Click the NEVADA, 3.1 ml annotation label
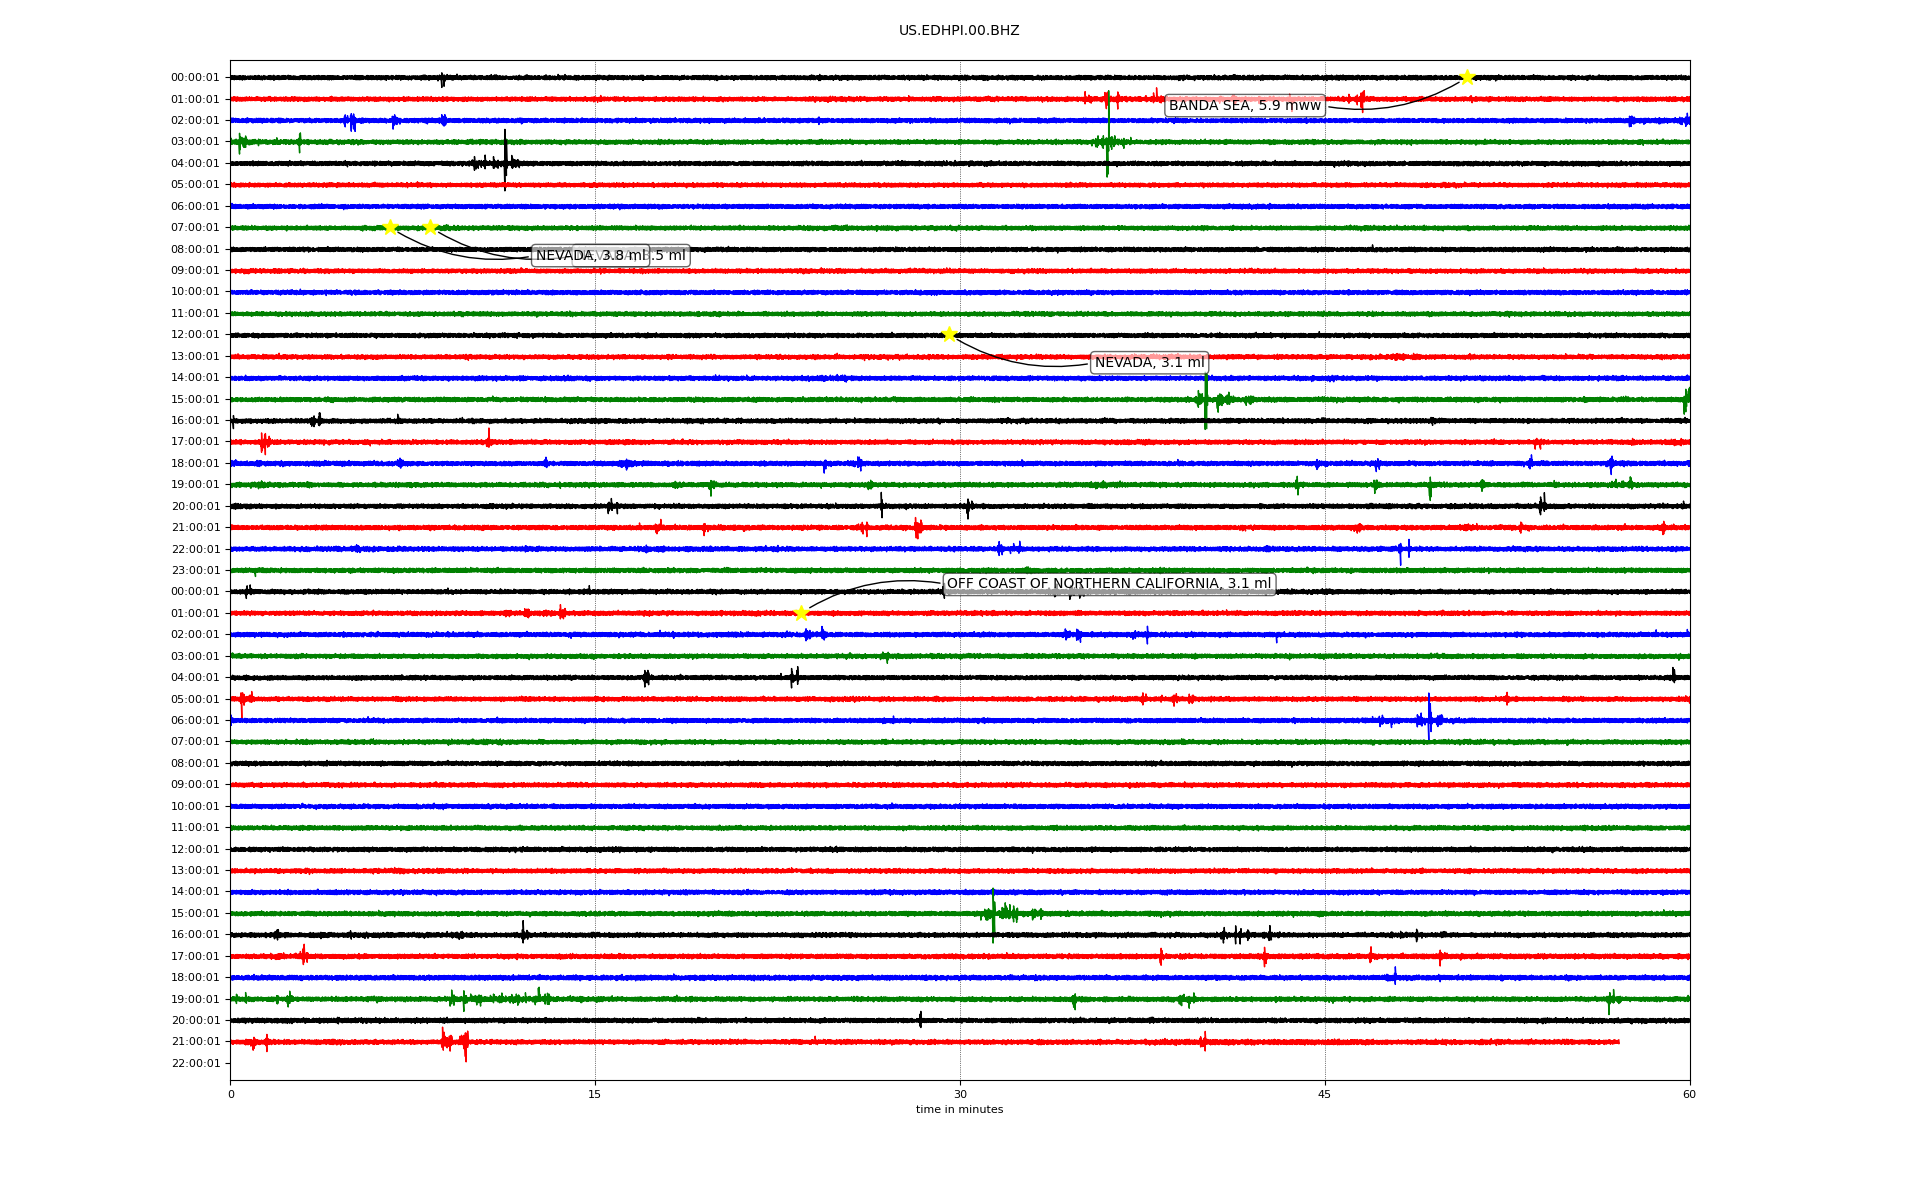 [1150, 363]
